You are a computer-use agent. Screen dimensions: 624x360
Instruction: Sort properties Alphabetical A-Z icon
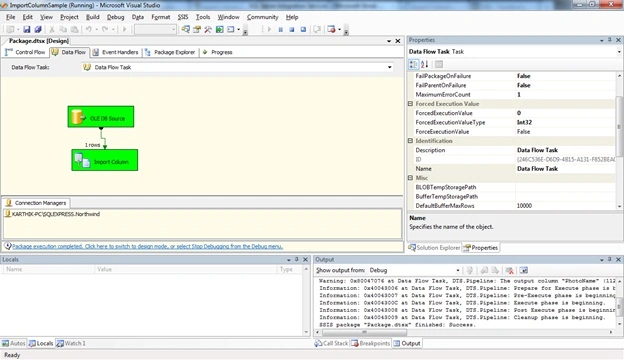424,64
